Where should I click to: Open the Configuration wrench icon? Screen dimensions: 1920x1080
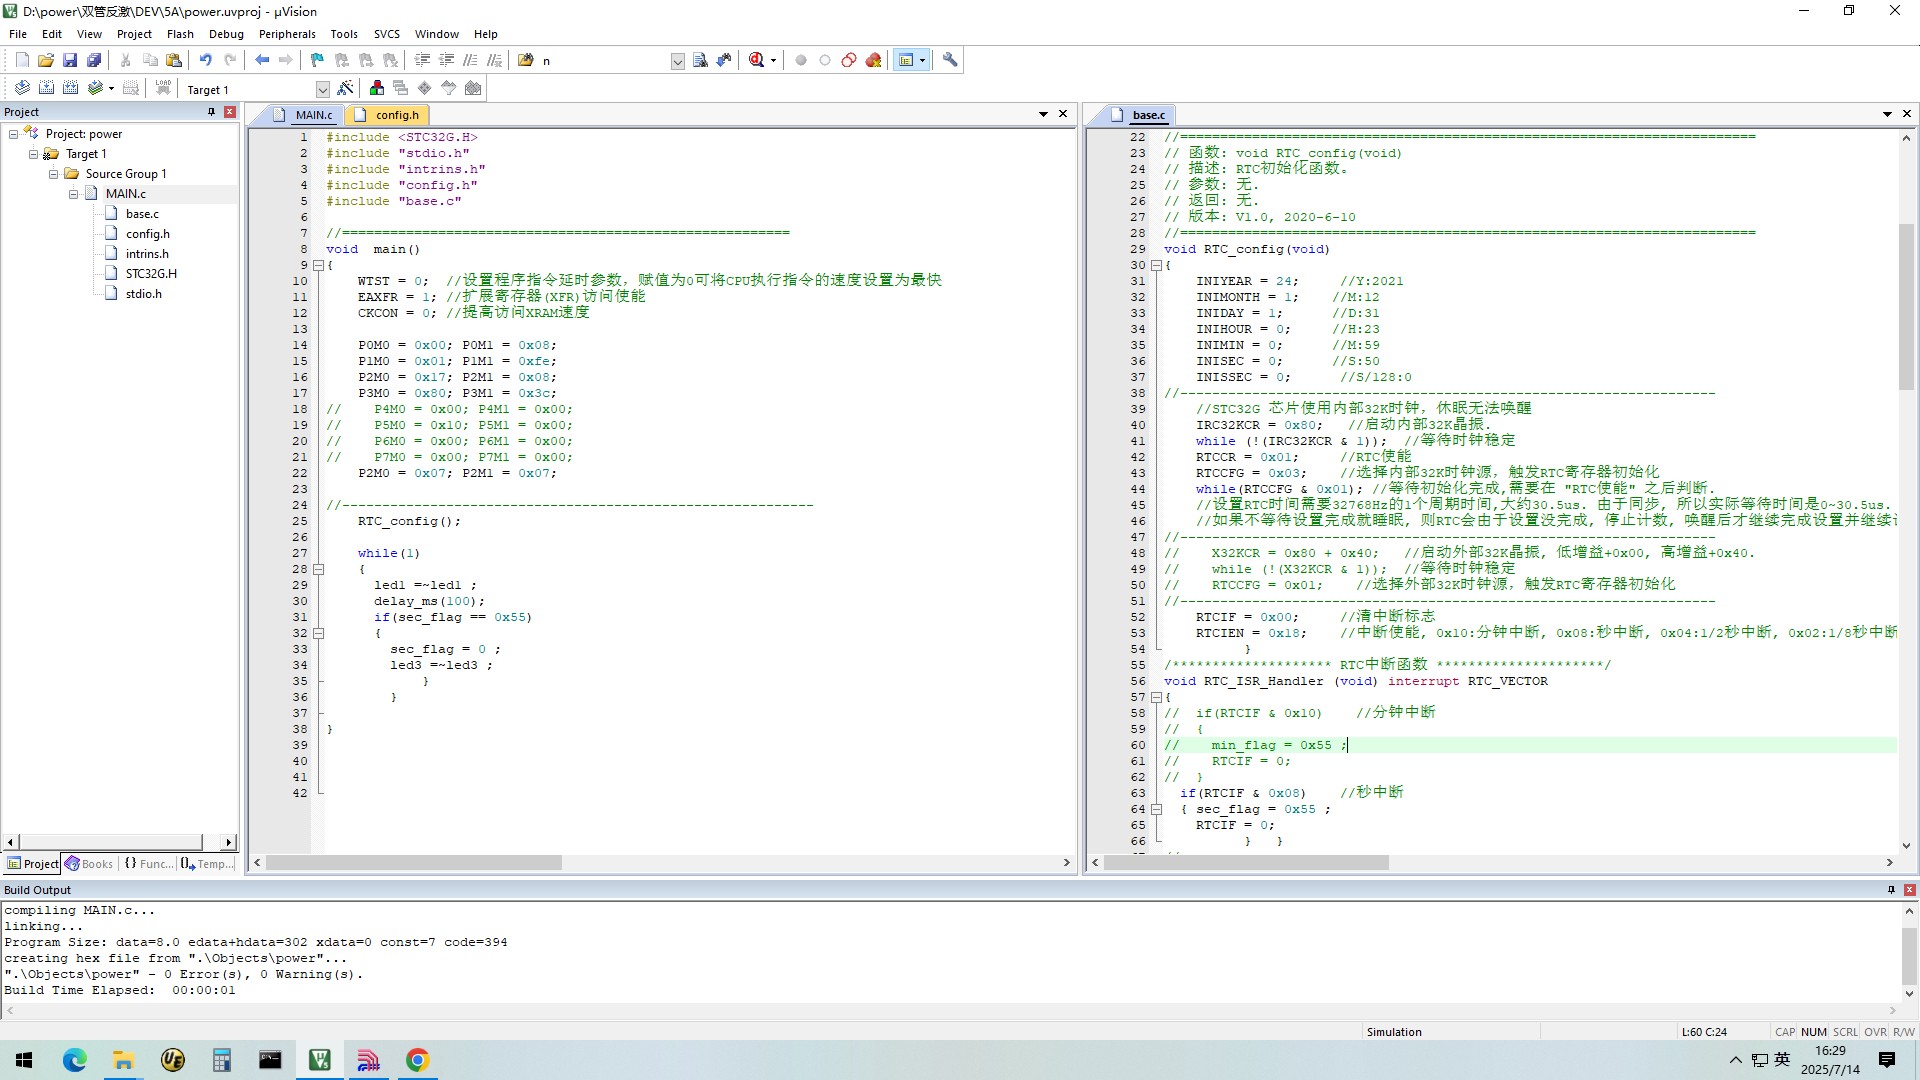[x=950, y=60]
